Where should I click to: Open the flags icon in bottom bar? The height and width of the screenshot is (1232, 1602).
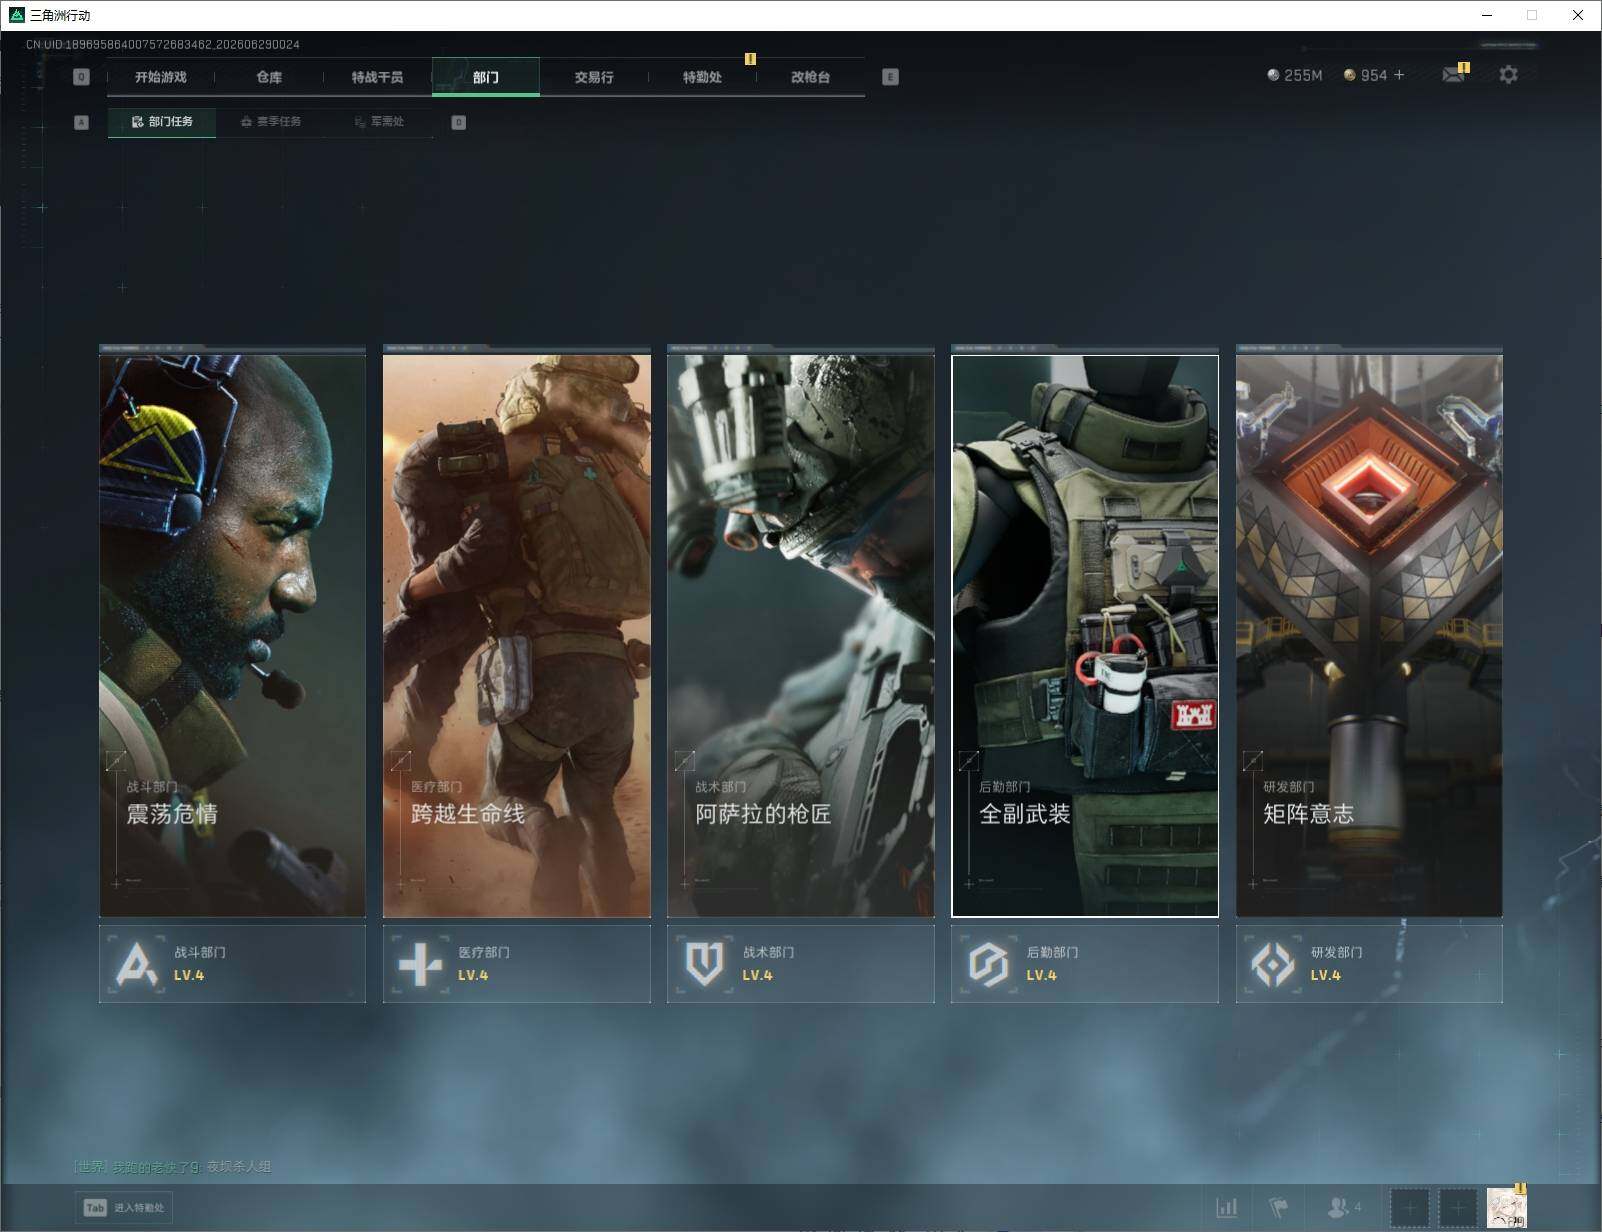click(1278, 1208)
